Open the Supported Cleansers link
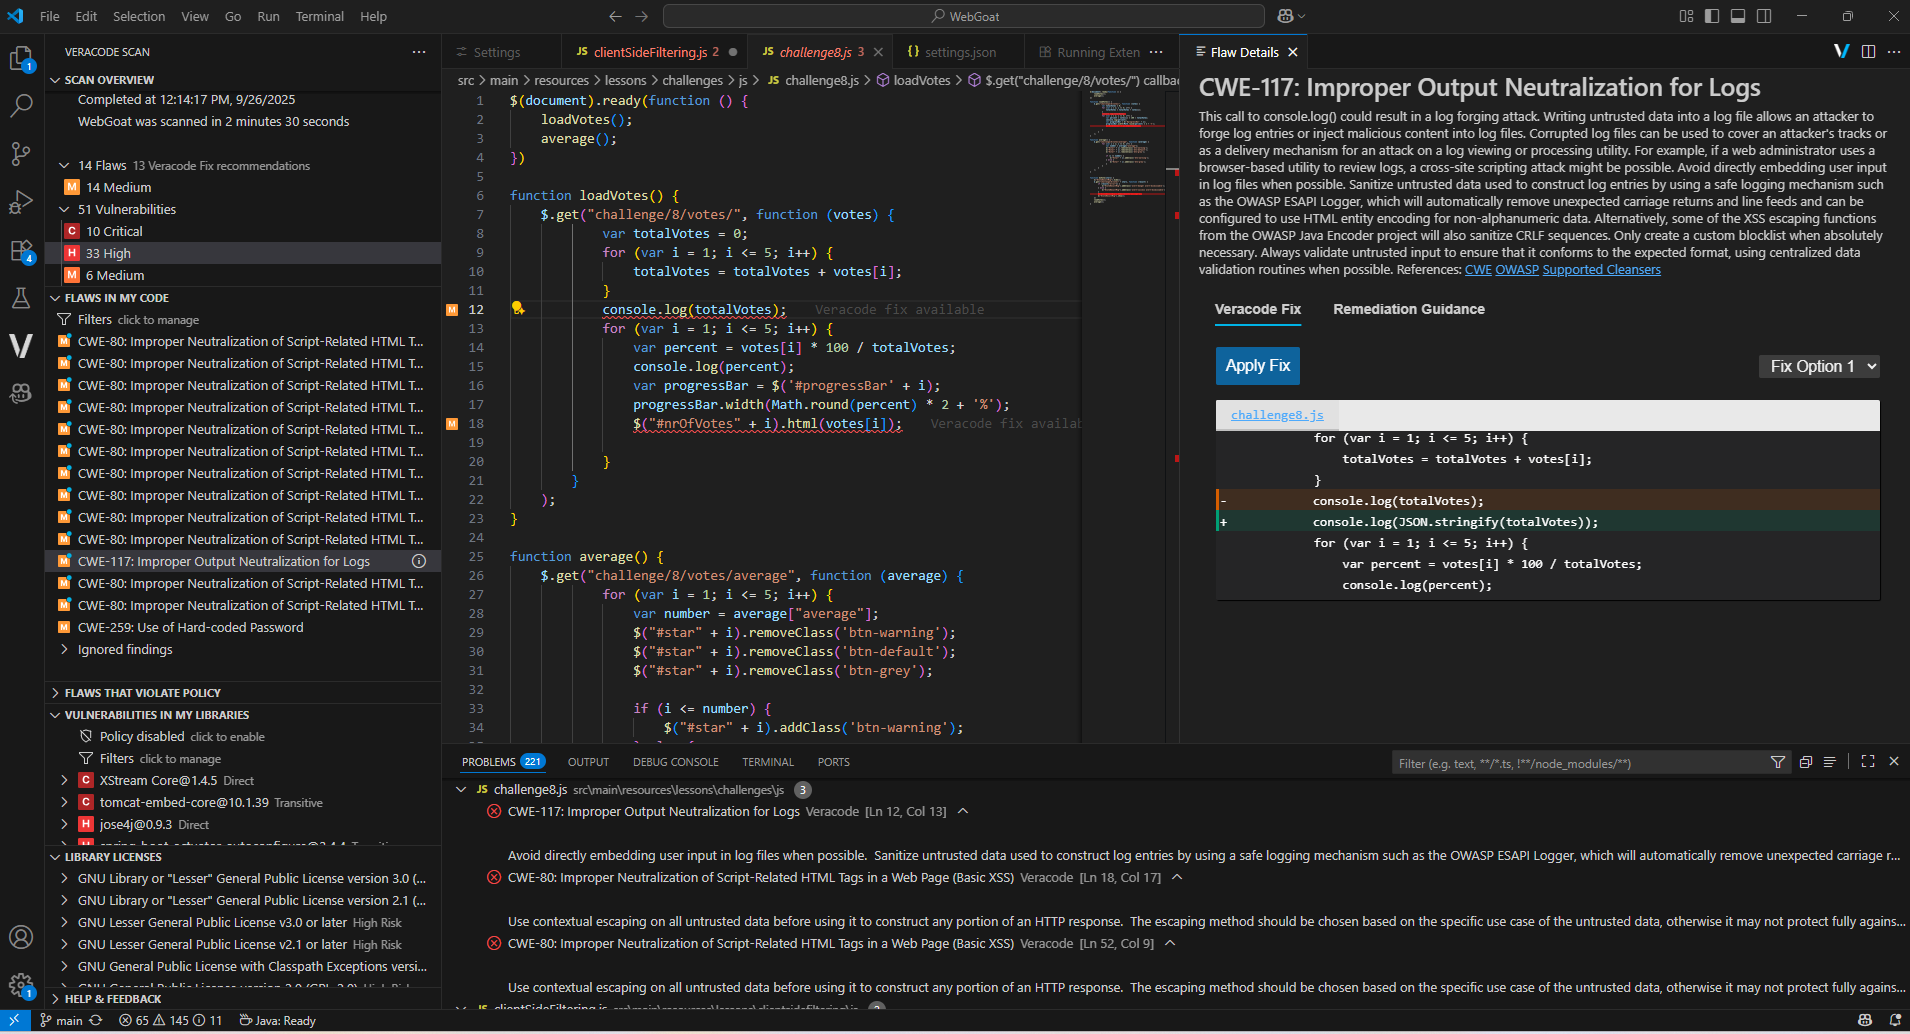 (1601, 270)
